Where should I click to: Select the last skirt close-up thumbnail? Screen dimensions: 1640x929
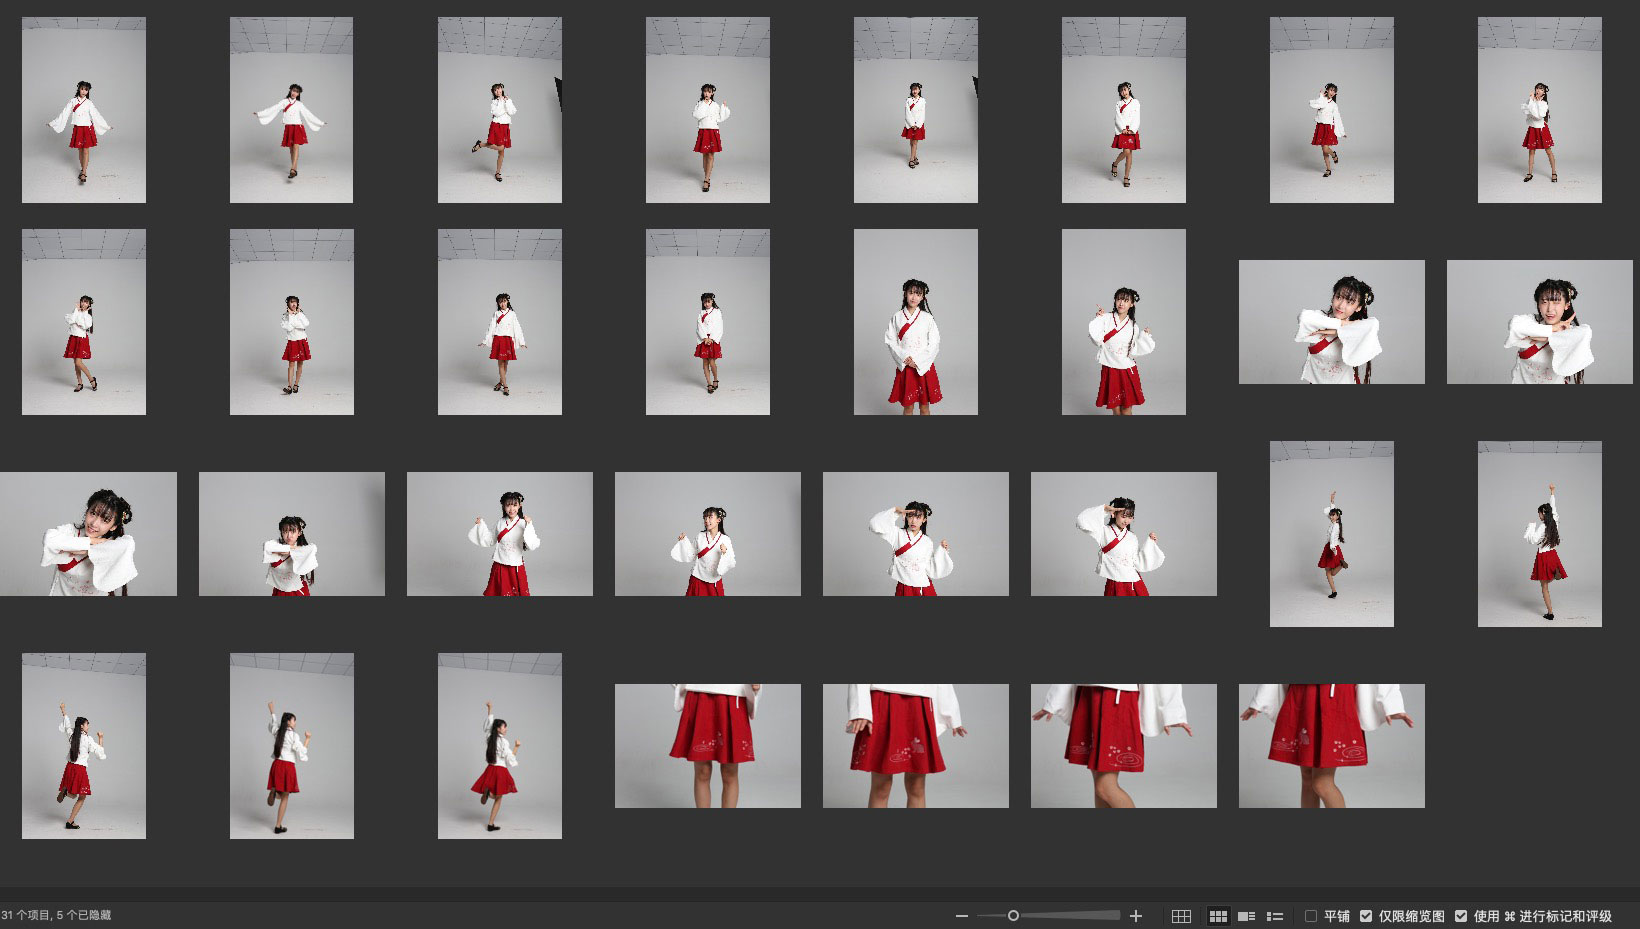pos(1331,746)
